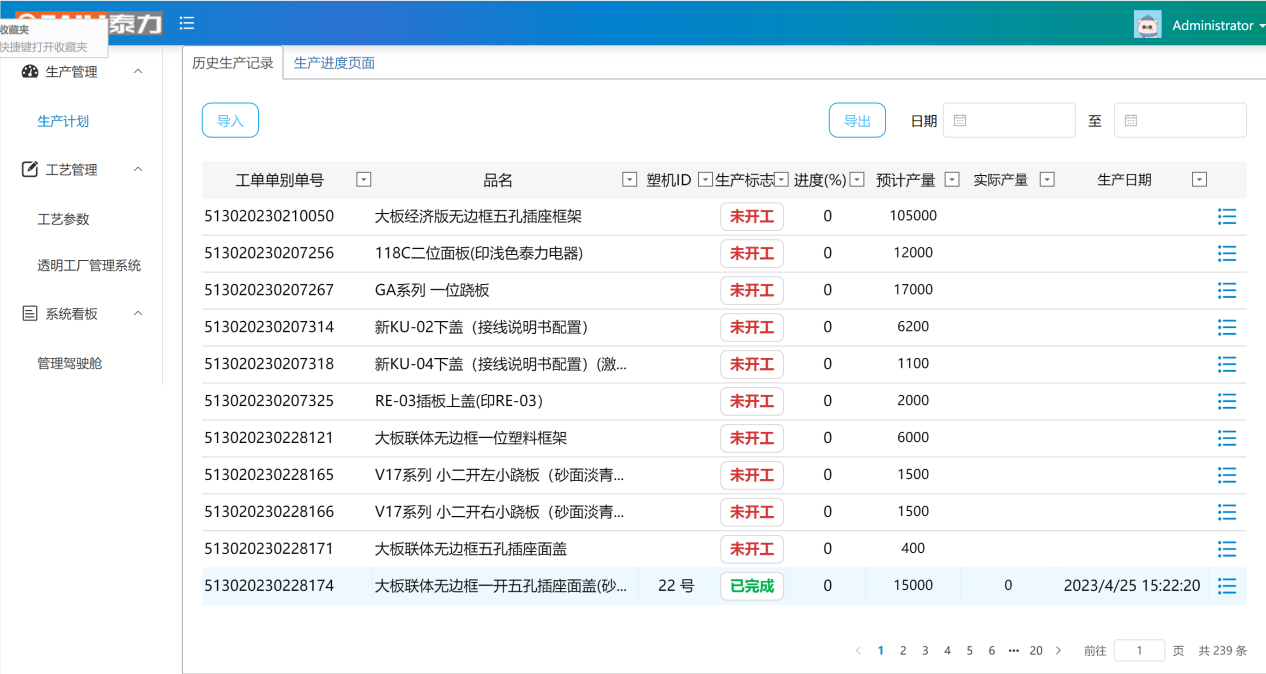Open row menu for order 513020230228166
The height and width of the screenshot is (674, 1266).
[x=1227, y=512]
